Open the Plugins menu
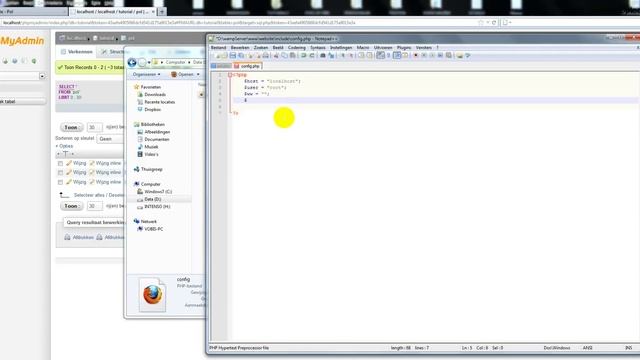The width and height of the screenshot is (640, 360). 404,48
